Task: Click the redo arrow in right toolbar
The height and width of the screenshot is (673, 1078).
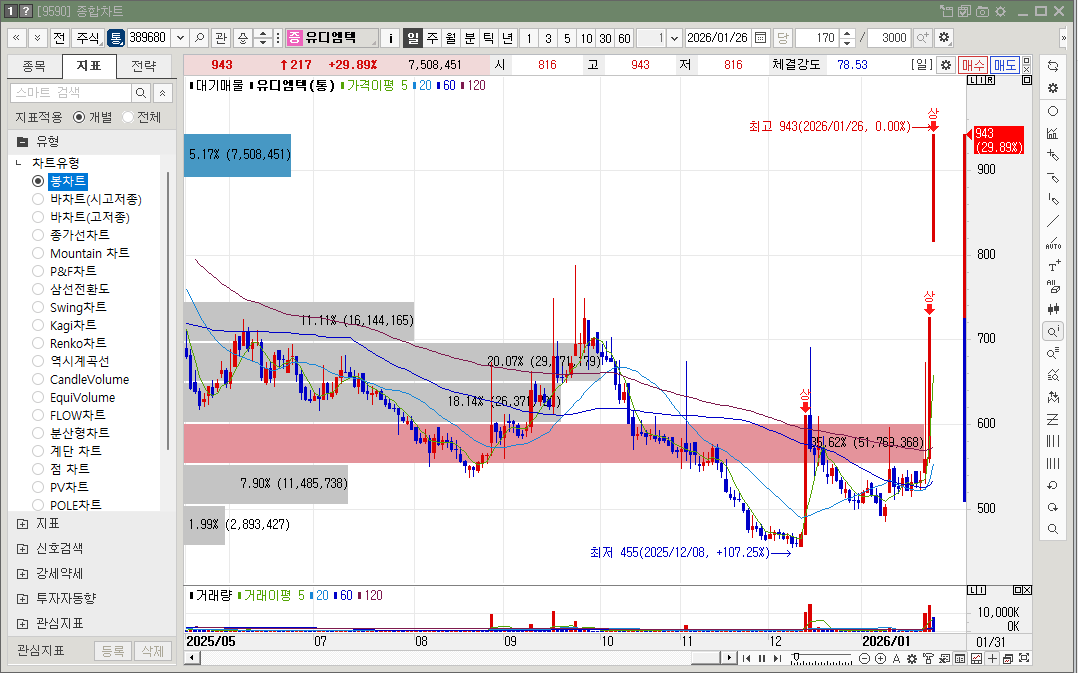Action: click(x=1053, y=507)
